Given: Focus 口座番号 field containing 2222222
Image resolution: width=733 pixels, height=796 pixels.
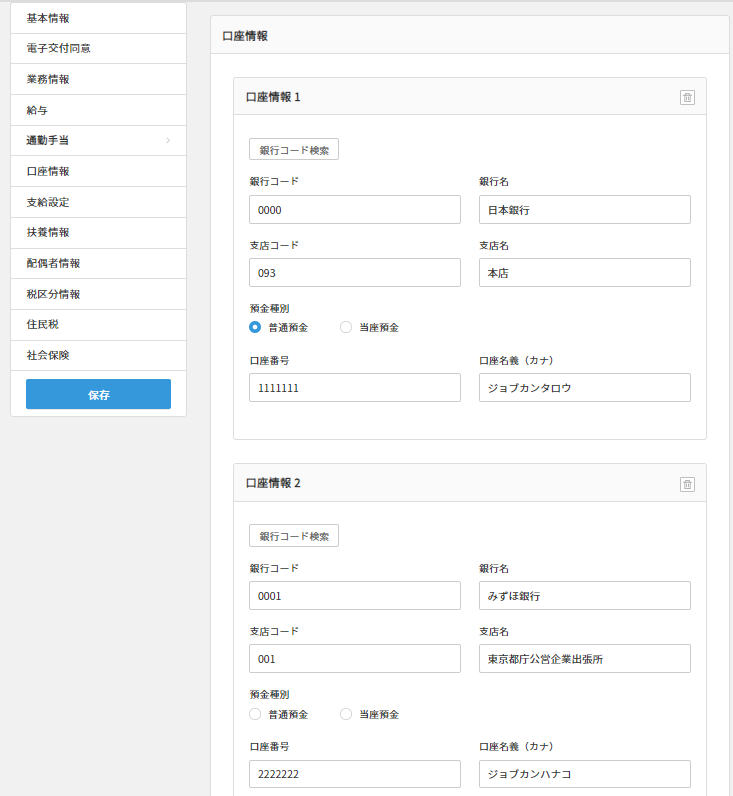Looking at the screenshot, I should click(355, 774).
